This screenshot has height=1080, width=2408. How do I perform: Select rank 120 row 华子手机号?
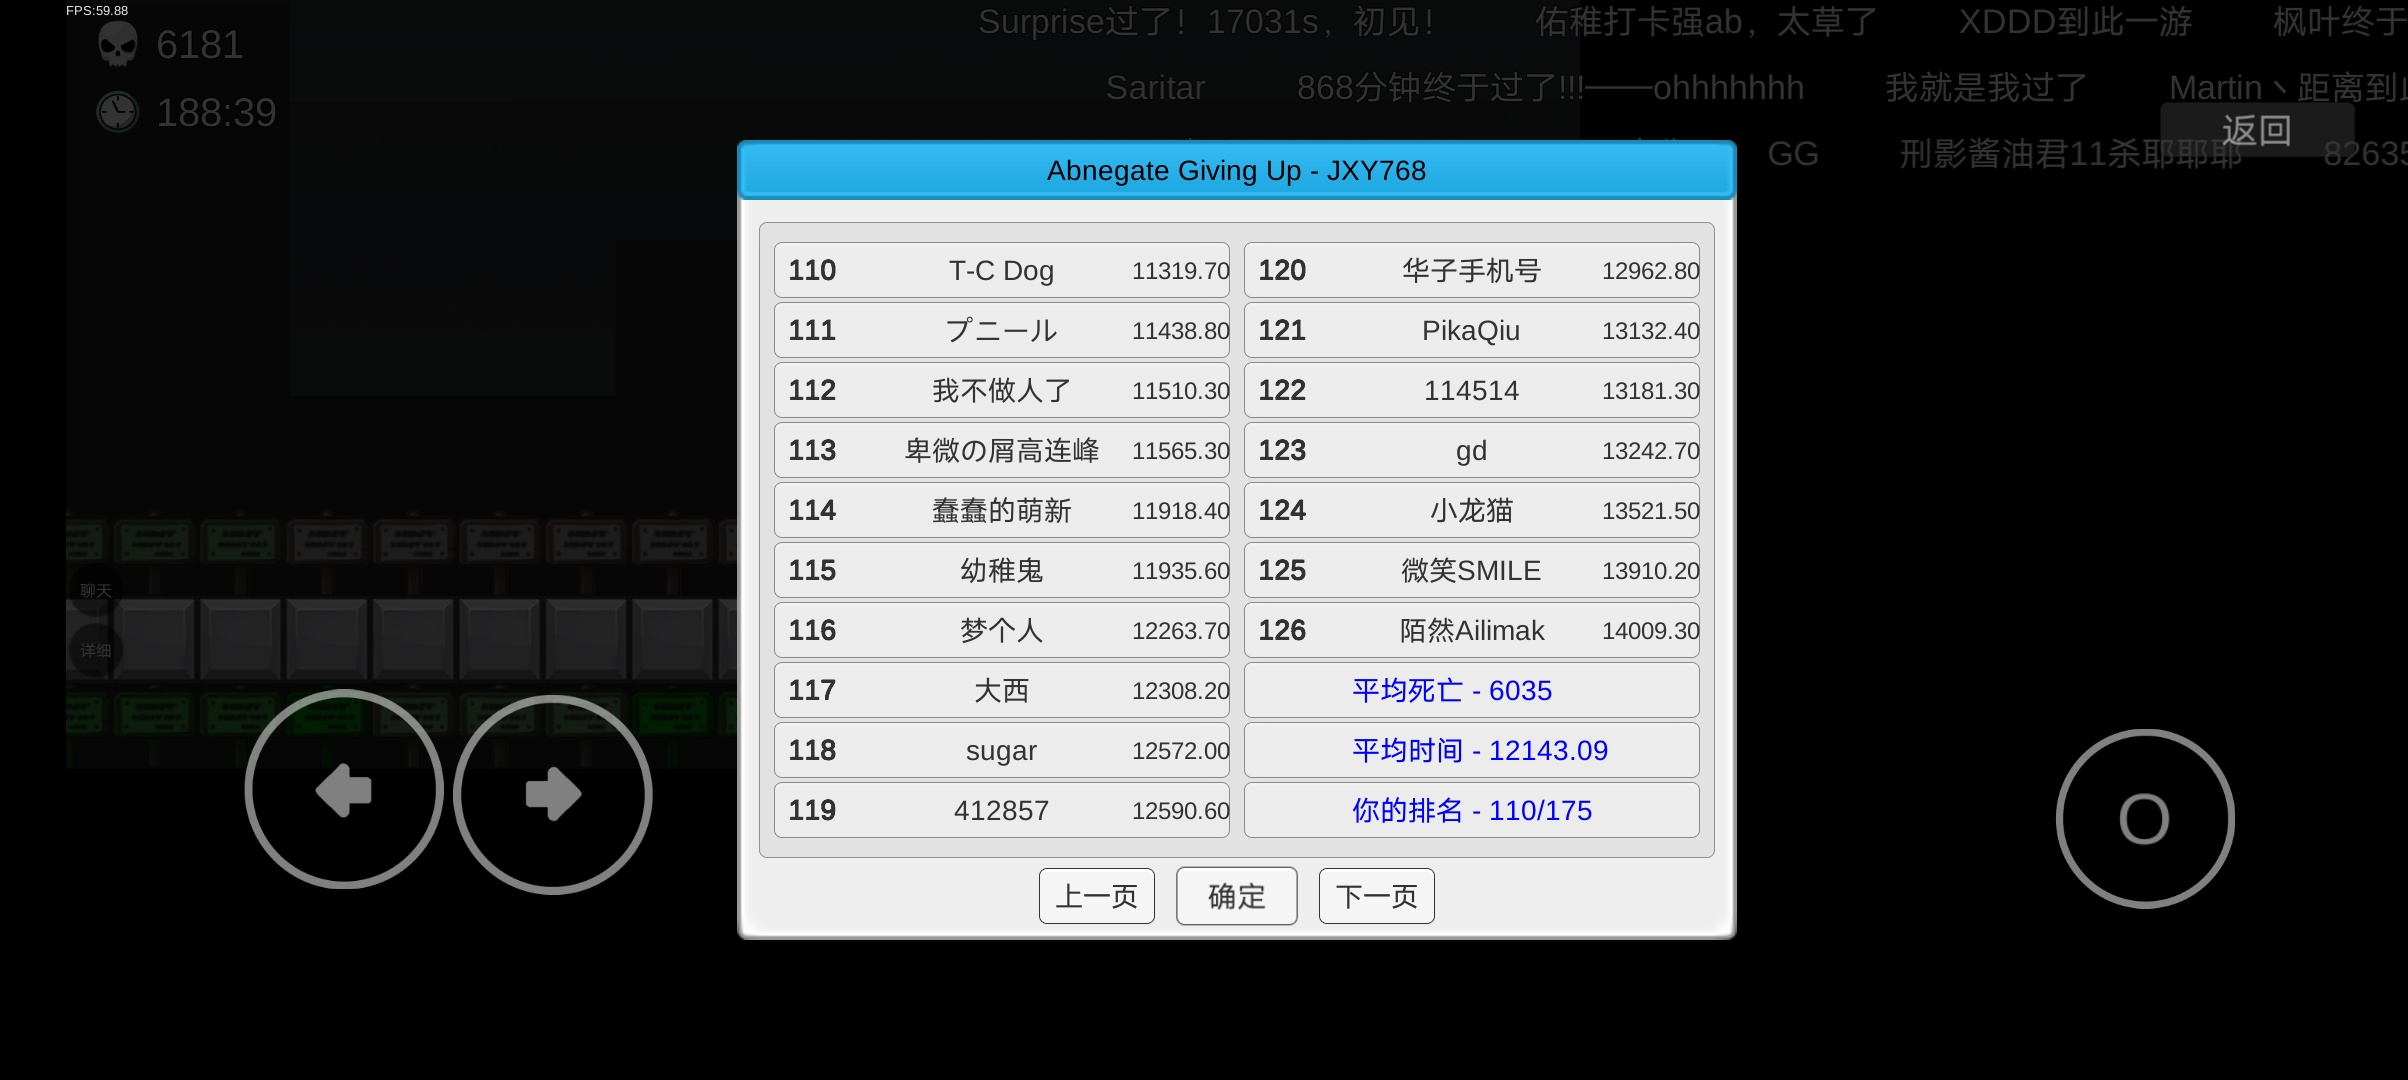coord(1472,270)
